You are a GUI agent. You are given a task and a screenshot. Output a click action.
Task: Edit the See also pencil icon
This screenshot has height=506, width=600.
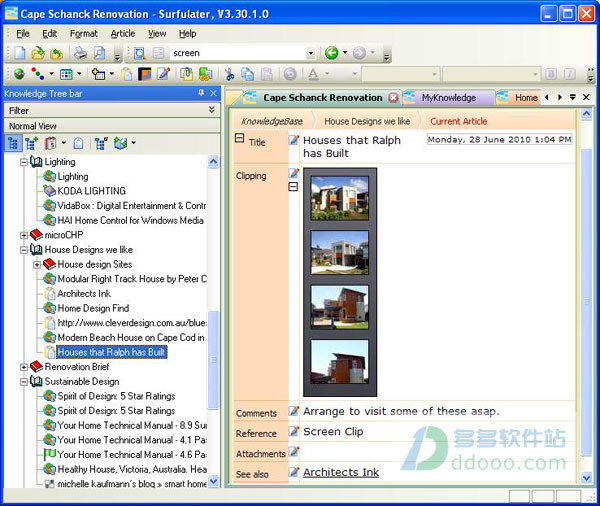coord(293,472)
